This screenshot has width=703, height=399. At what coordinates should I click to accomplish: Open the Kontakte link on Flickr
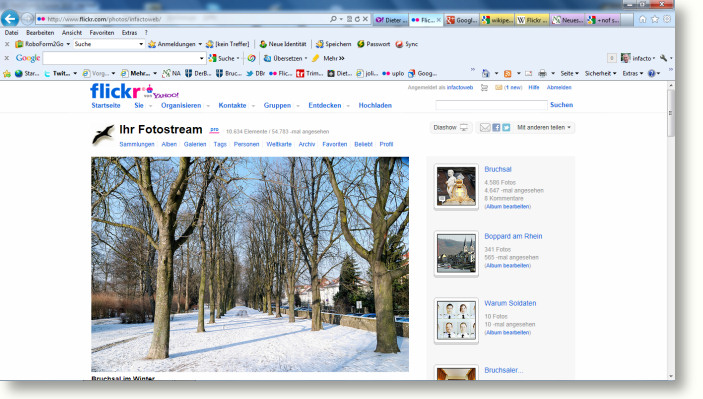coord(232,105)
